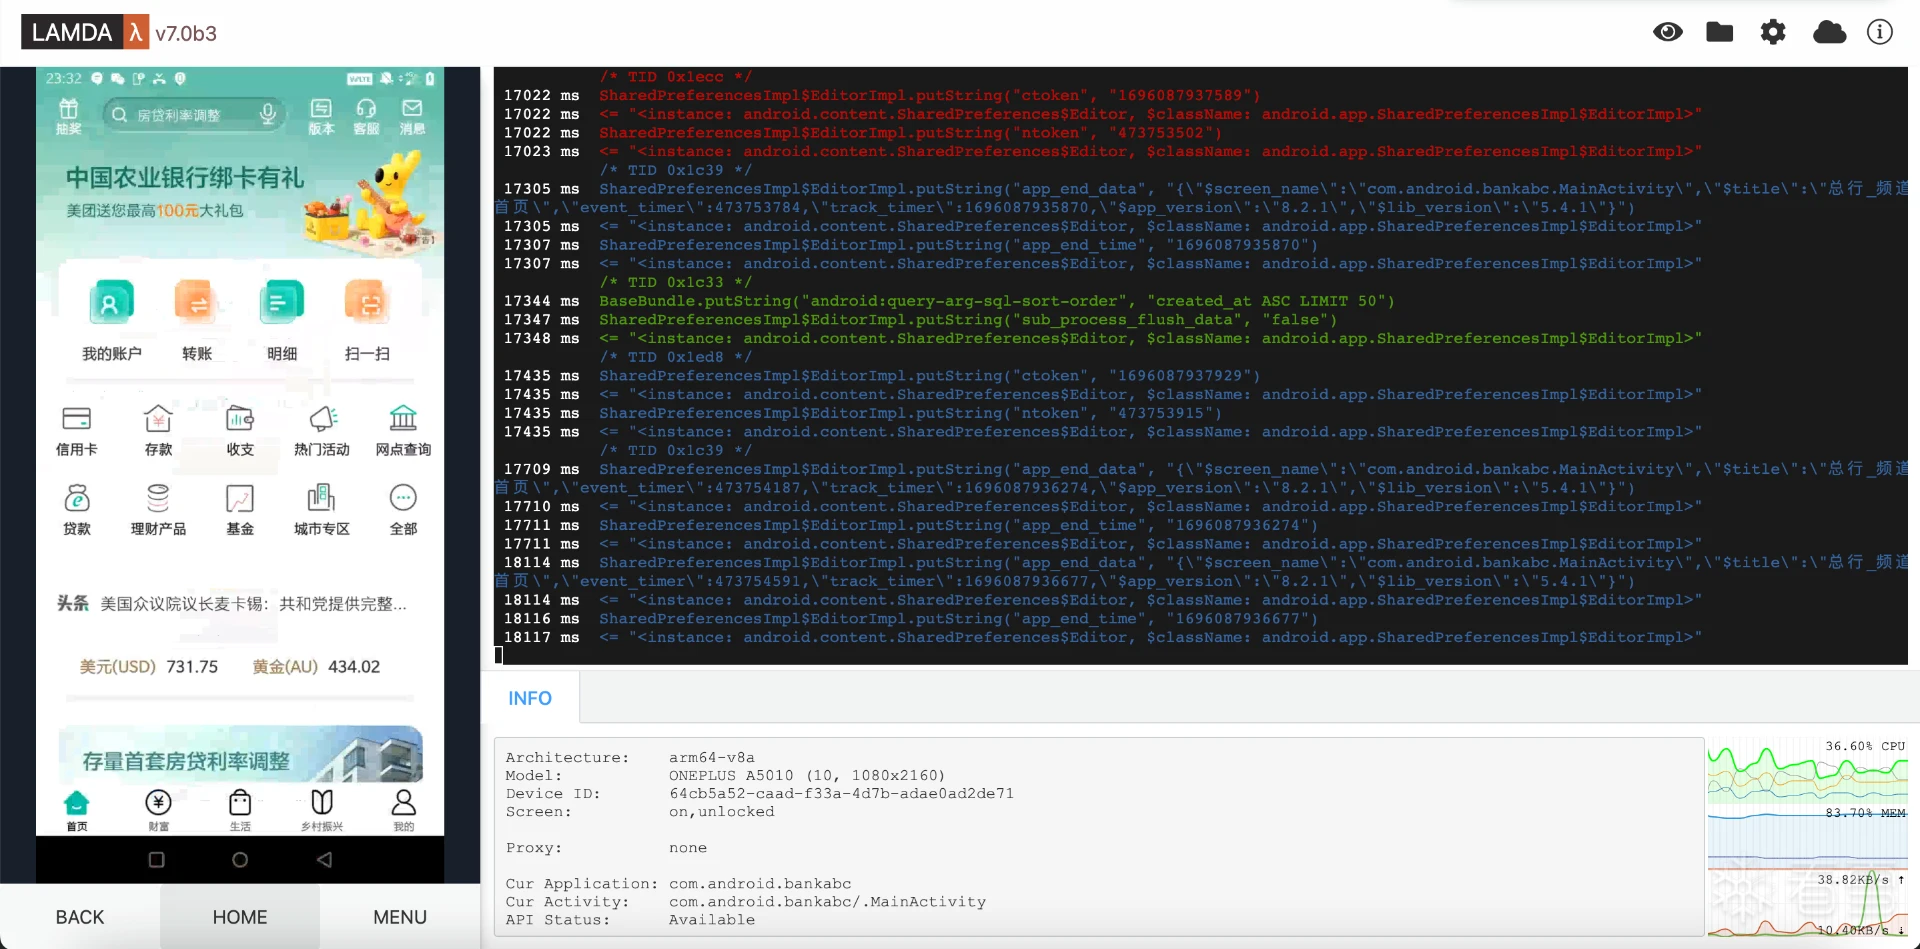This screenshot has height=949, width=1920.
Task: Open 客服 customer service icon
Action: point(366,116)
